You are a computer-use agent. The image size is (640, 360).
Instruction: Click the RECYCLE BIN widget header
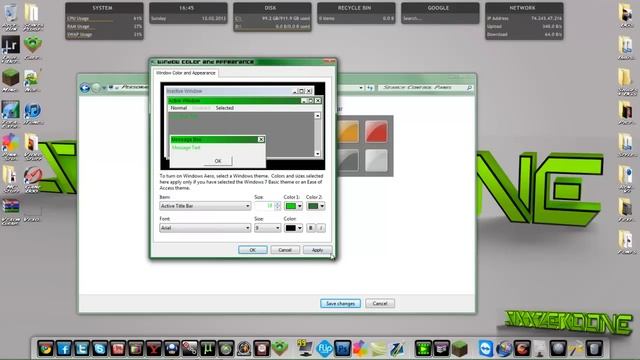click(x=354, y=8)
